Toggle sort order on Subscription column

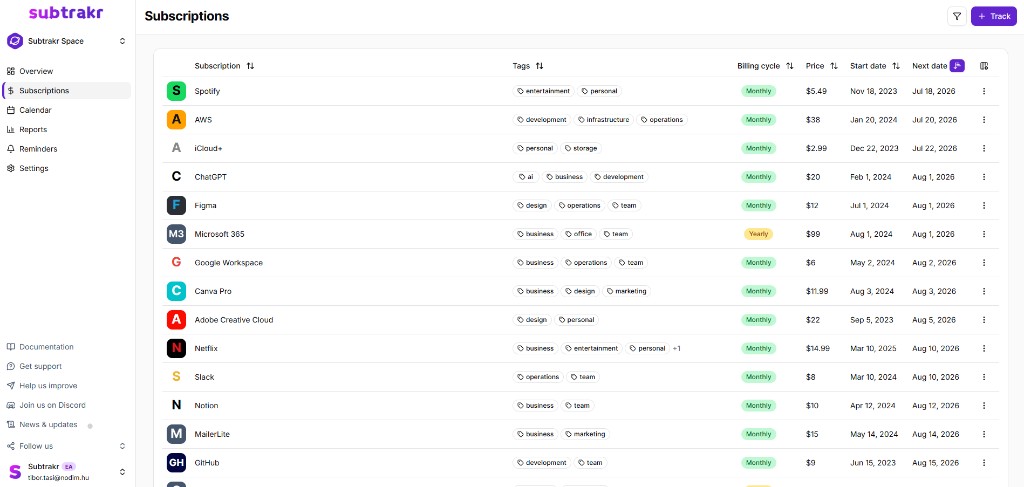251,66
